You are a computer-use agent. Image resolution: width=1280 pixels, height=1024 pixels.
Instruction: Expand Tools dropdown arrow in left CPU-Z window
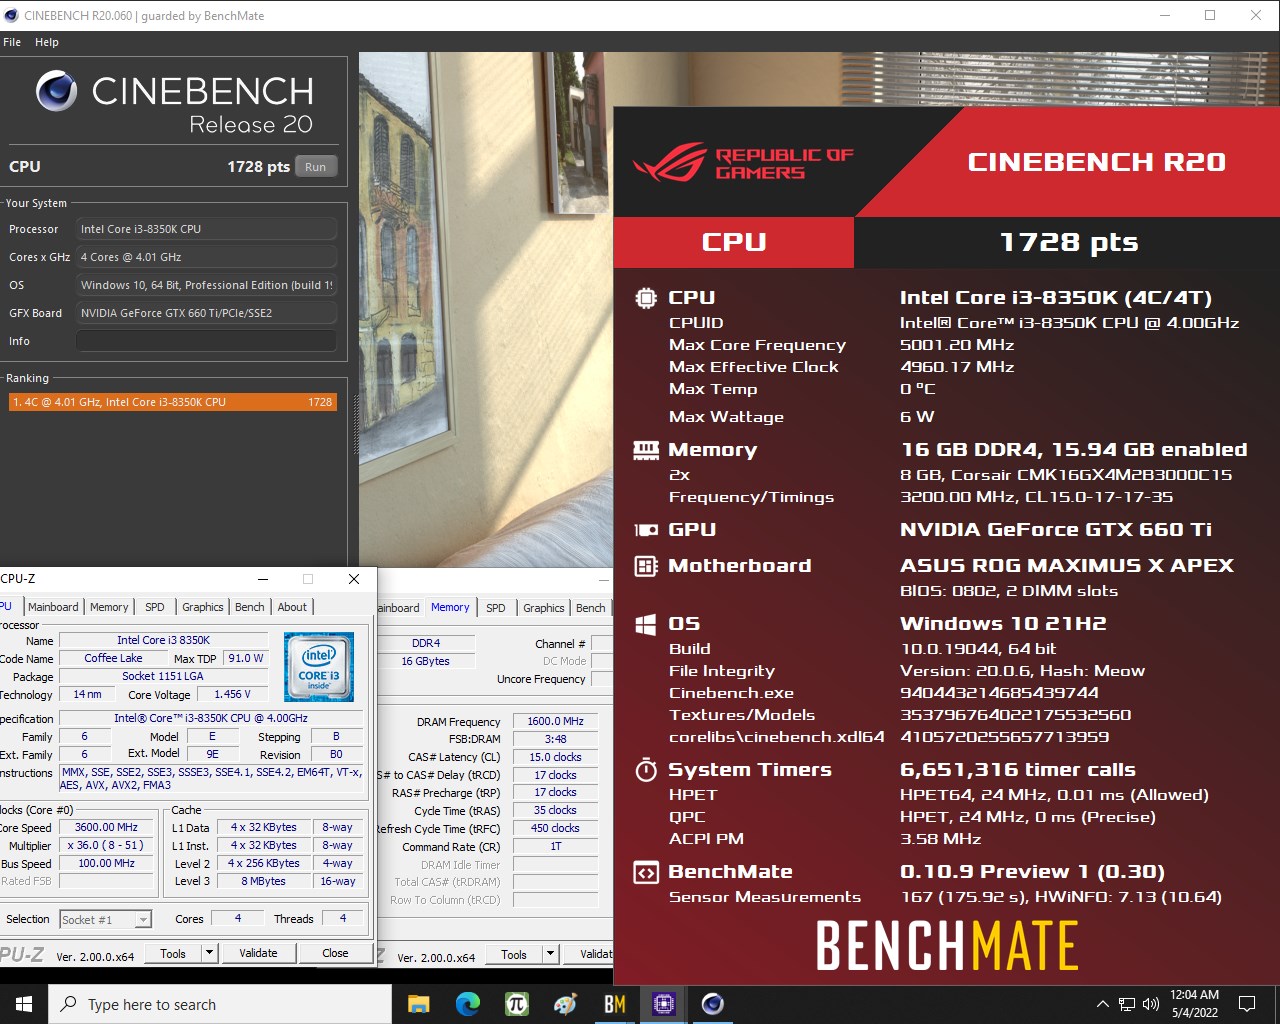(210, 953)
